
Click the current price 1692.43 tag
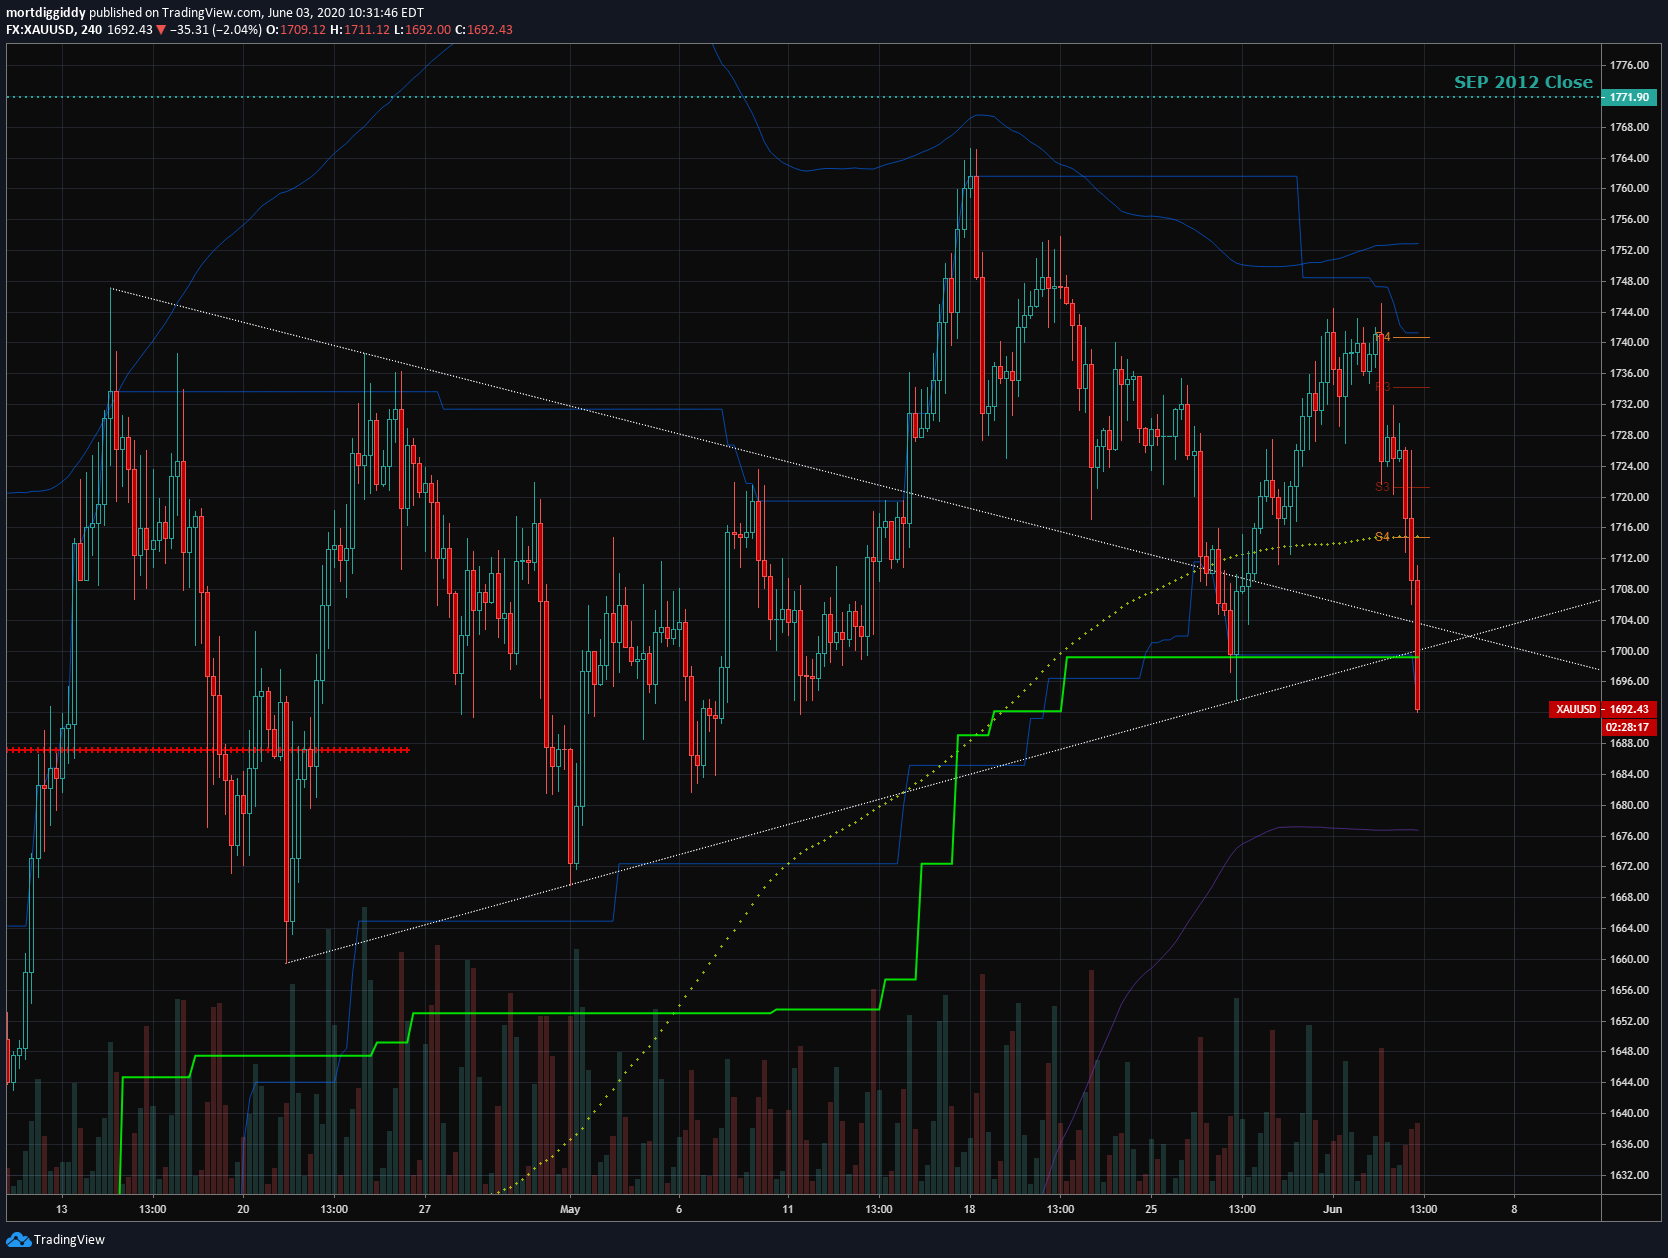point(1629,709)
